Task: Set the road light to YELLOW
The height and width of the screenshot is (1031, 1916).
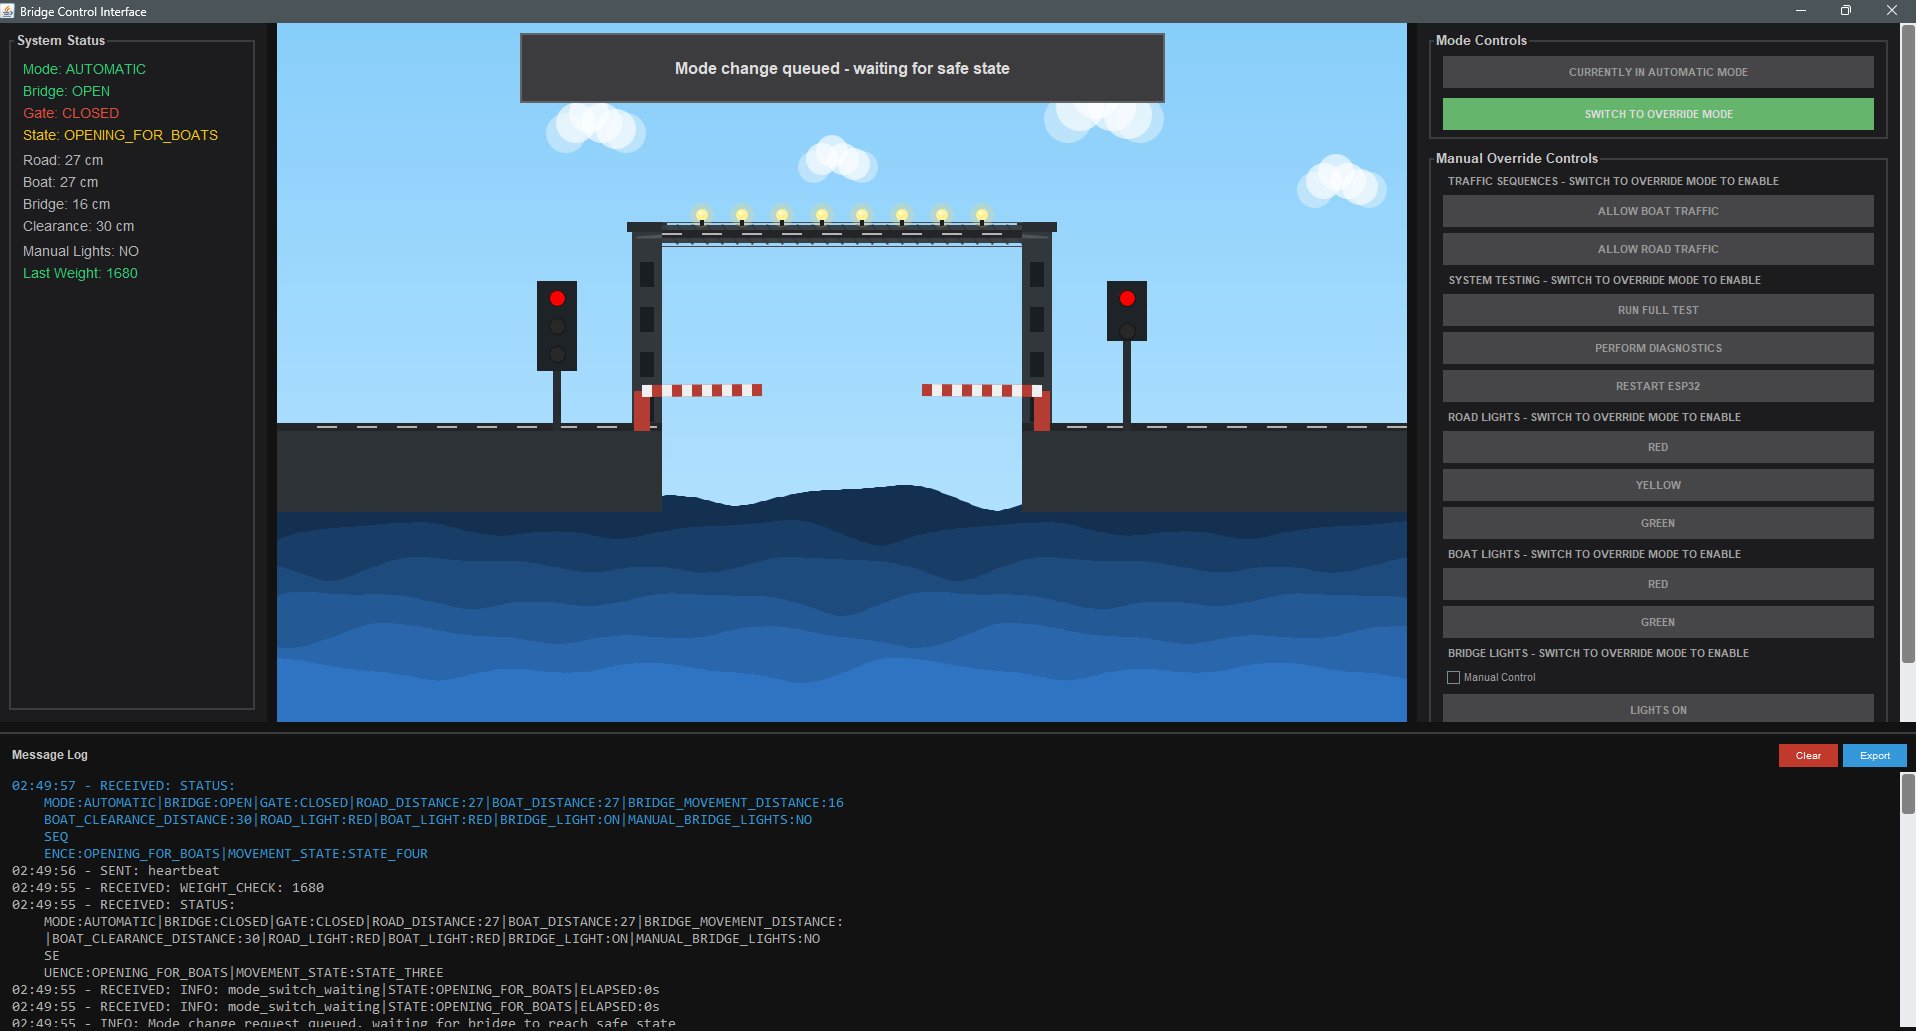Action: pyautogui.click(x=1657, y=484)
